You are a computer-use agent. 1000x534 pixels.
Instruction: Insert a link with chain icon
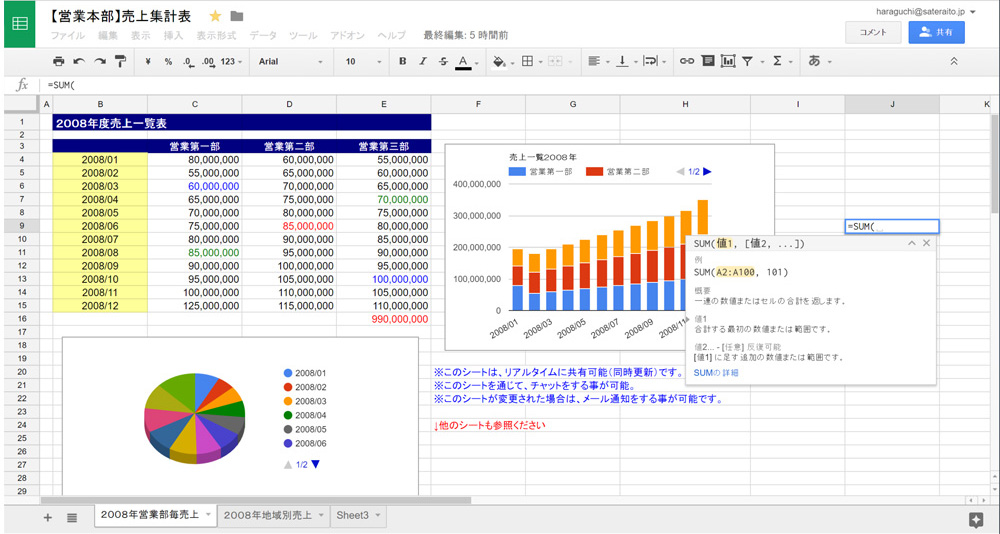tap(686, 62)
